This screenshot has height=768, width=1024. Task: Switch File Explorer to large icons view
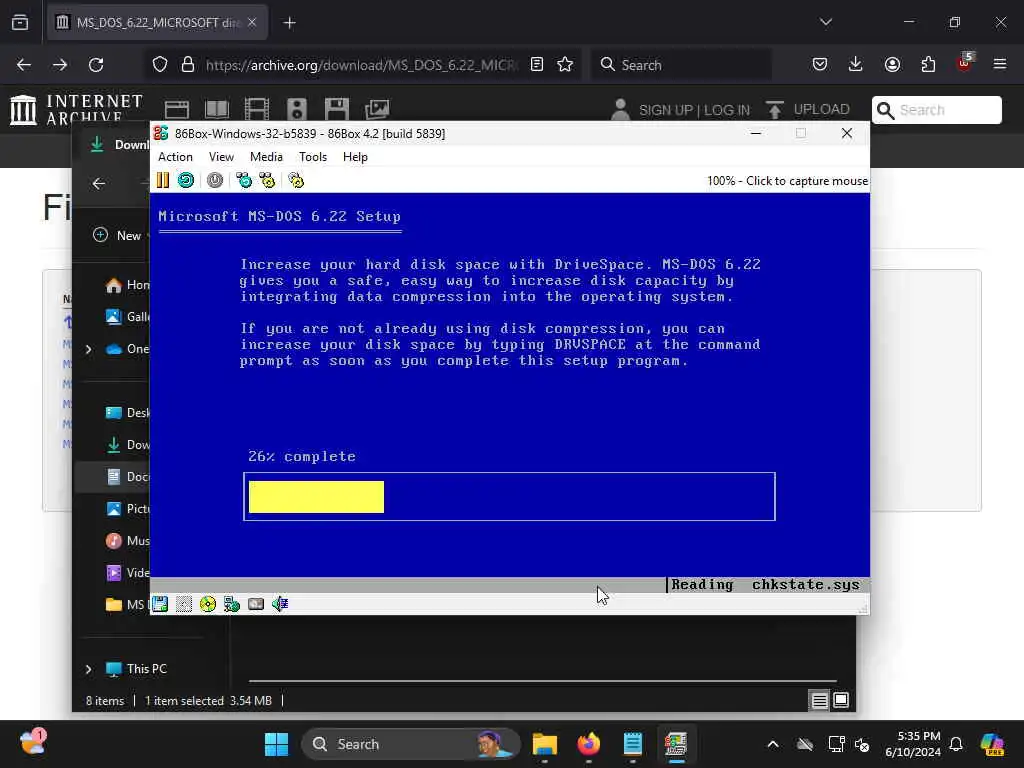click(x=841, y=701)
